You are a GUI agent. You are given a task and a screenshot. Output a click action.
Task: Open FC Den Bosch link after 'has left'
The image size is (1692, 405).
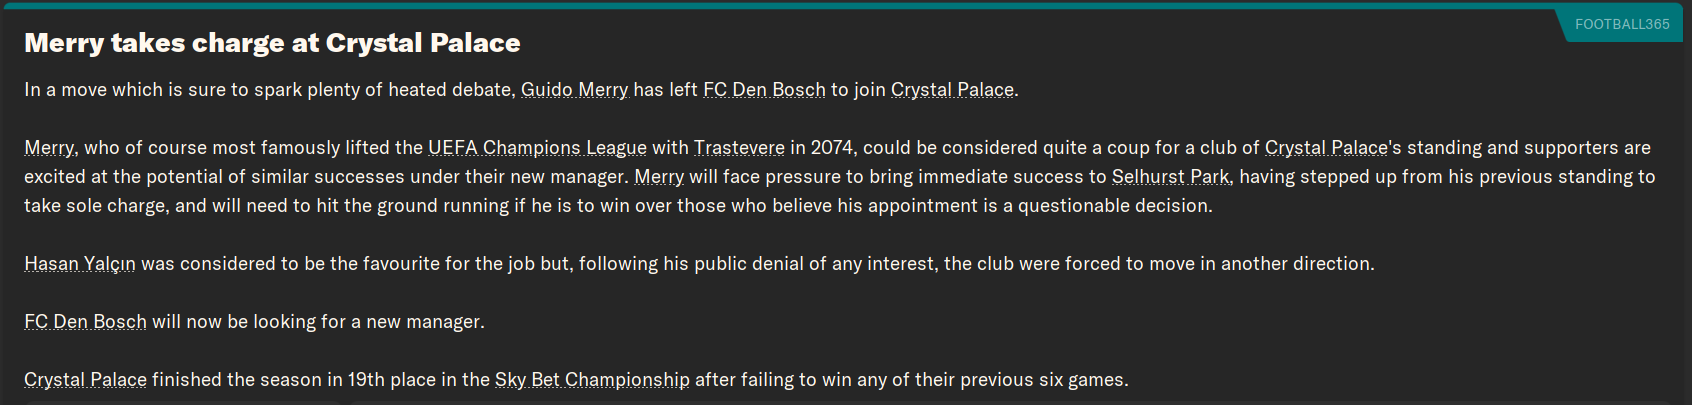click(764, 90)
